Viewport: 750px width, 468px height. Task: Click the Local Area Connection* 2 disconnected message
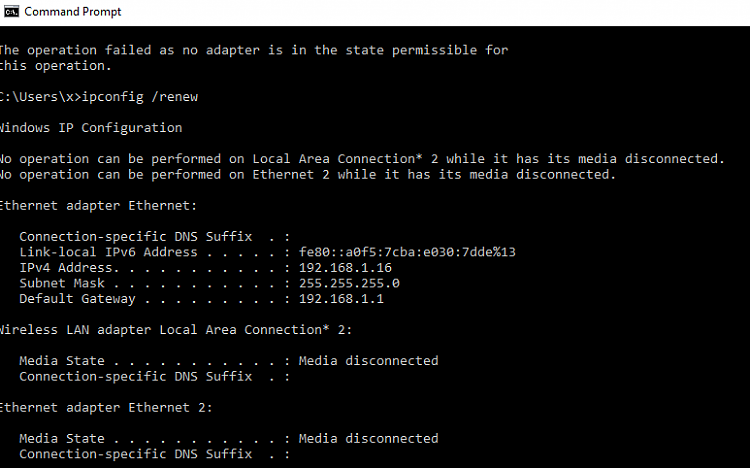(x=363, y=159)
